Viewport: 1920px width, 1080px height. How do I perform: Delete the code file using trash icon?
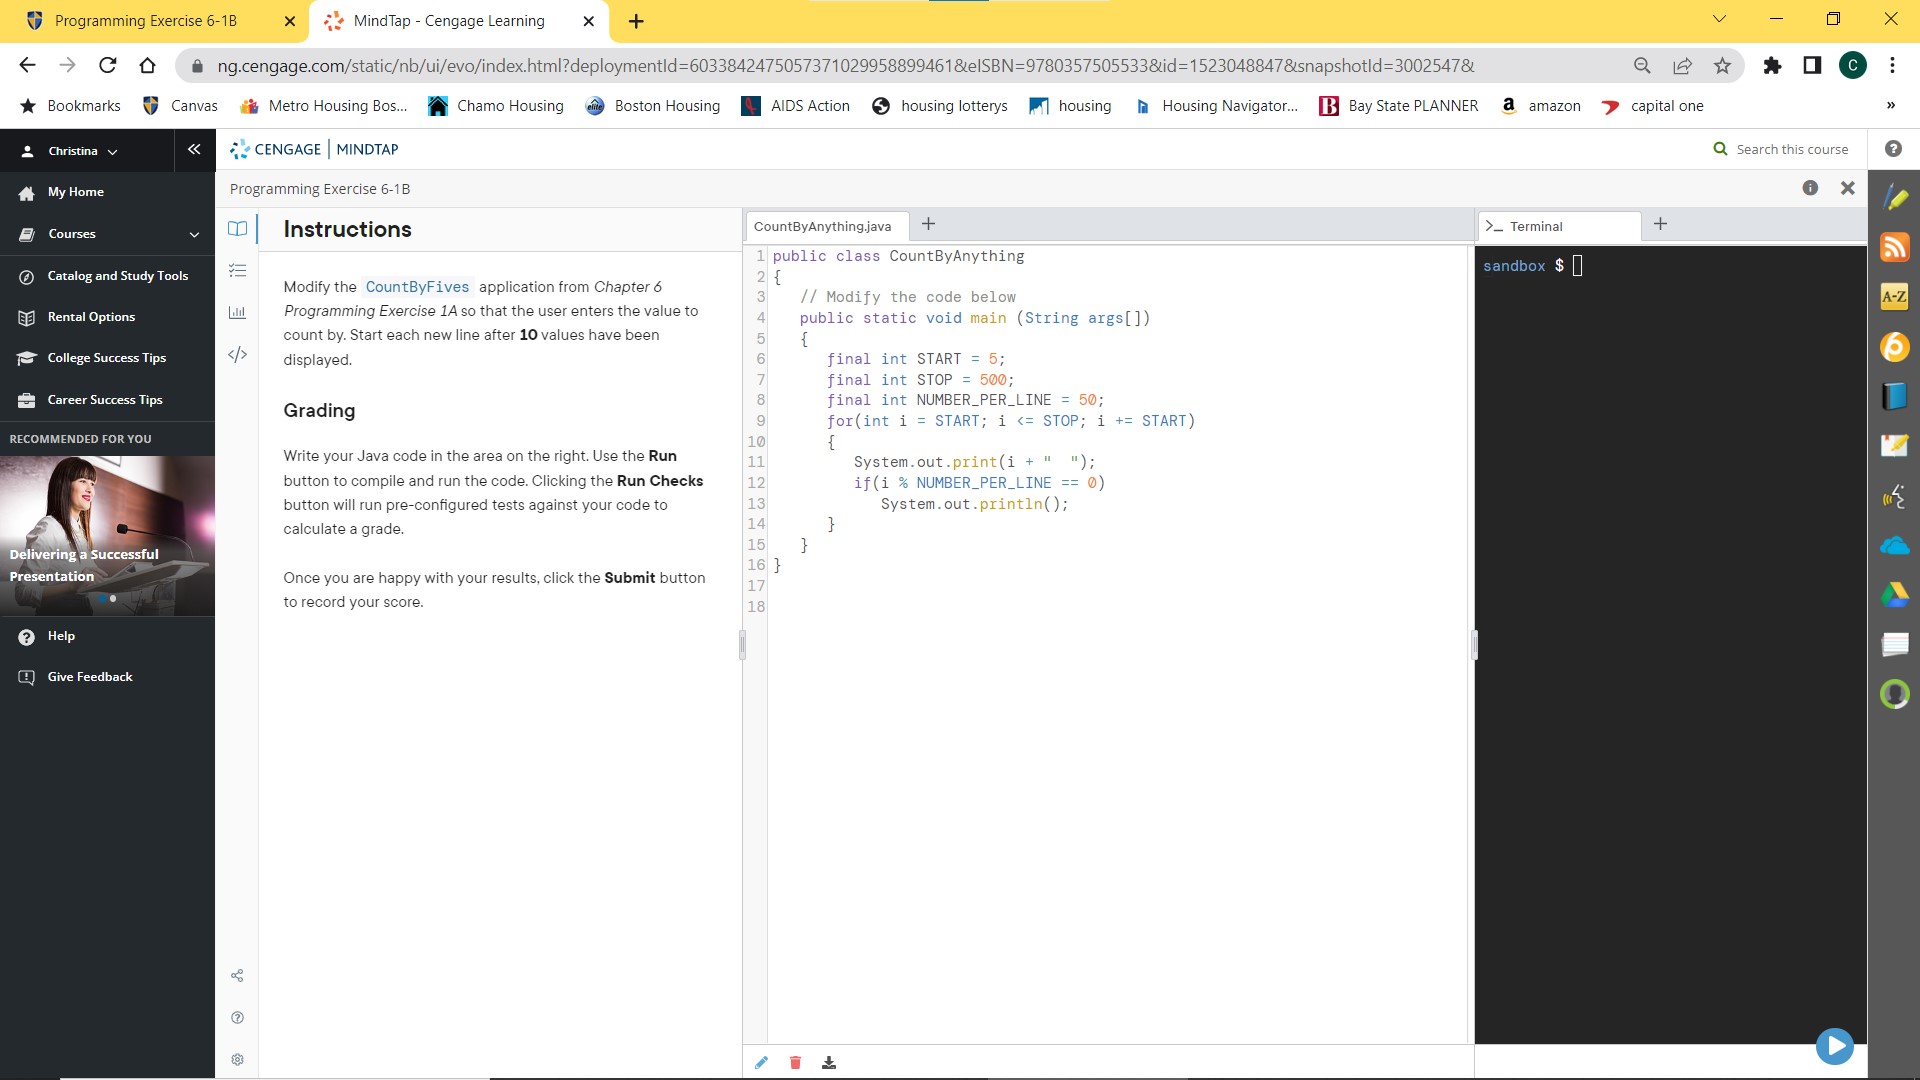pos(795,1062)
